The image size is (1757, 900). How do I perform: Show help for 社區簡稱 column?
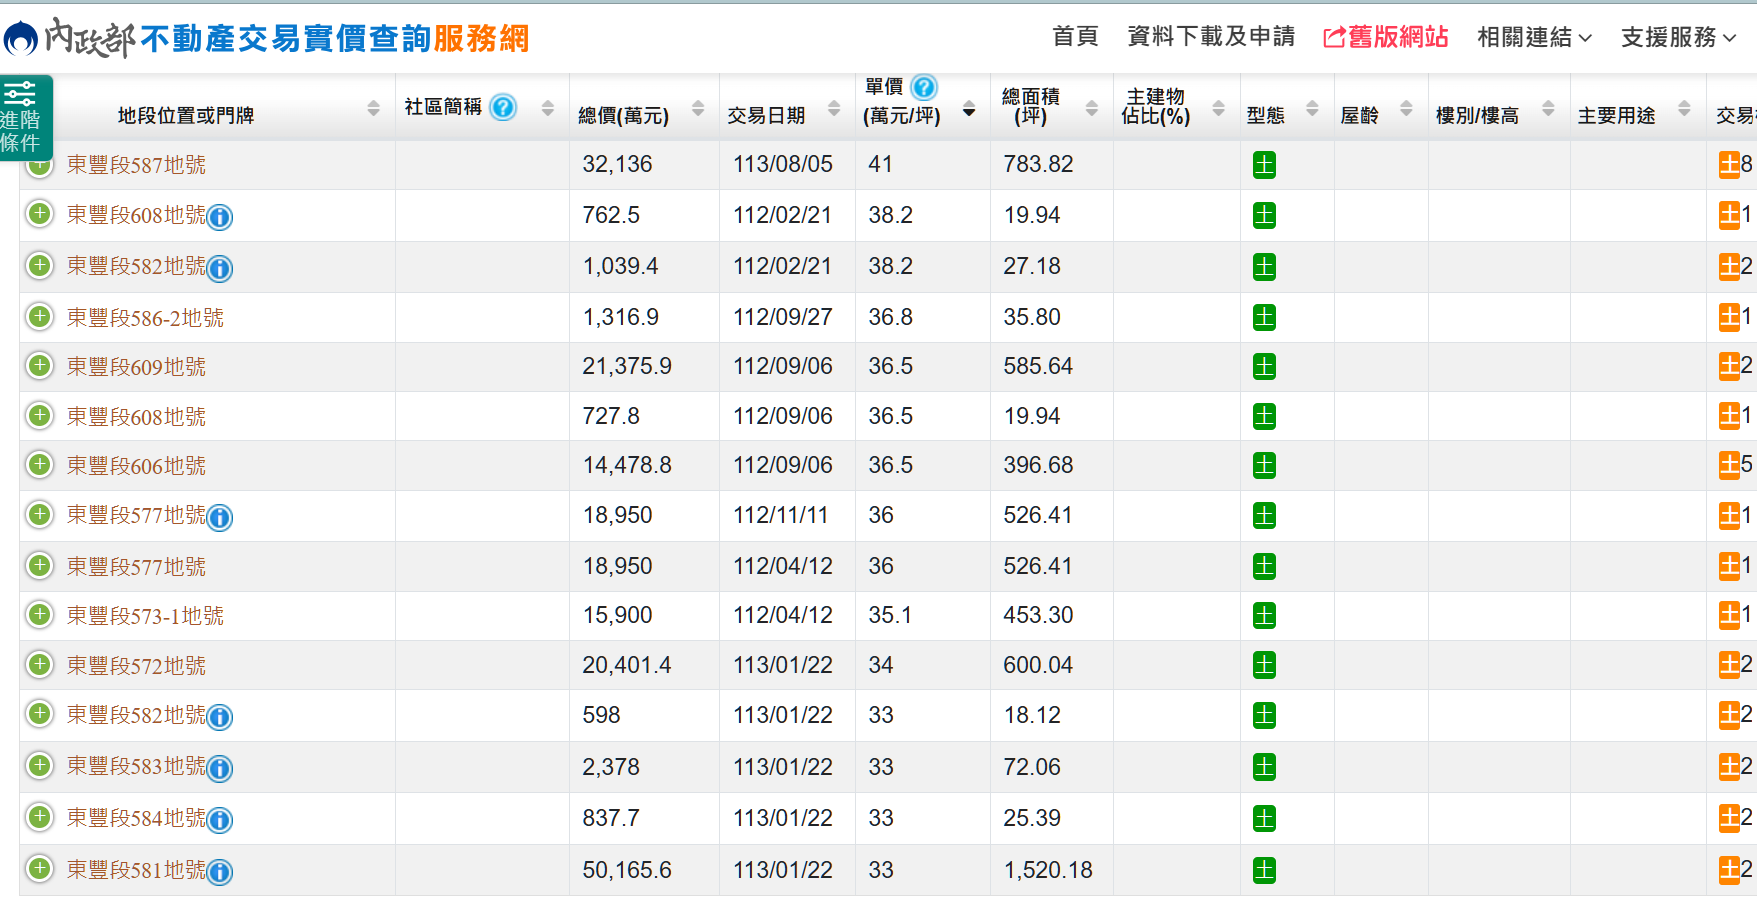(x=504, y=107)
